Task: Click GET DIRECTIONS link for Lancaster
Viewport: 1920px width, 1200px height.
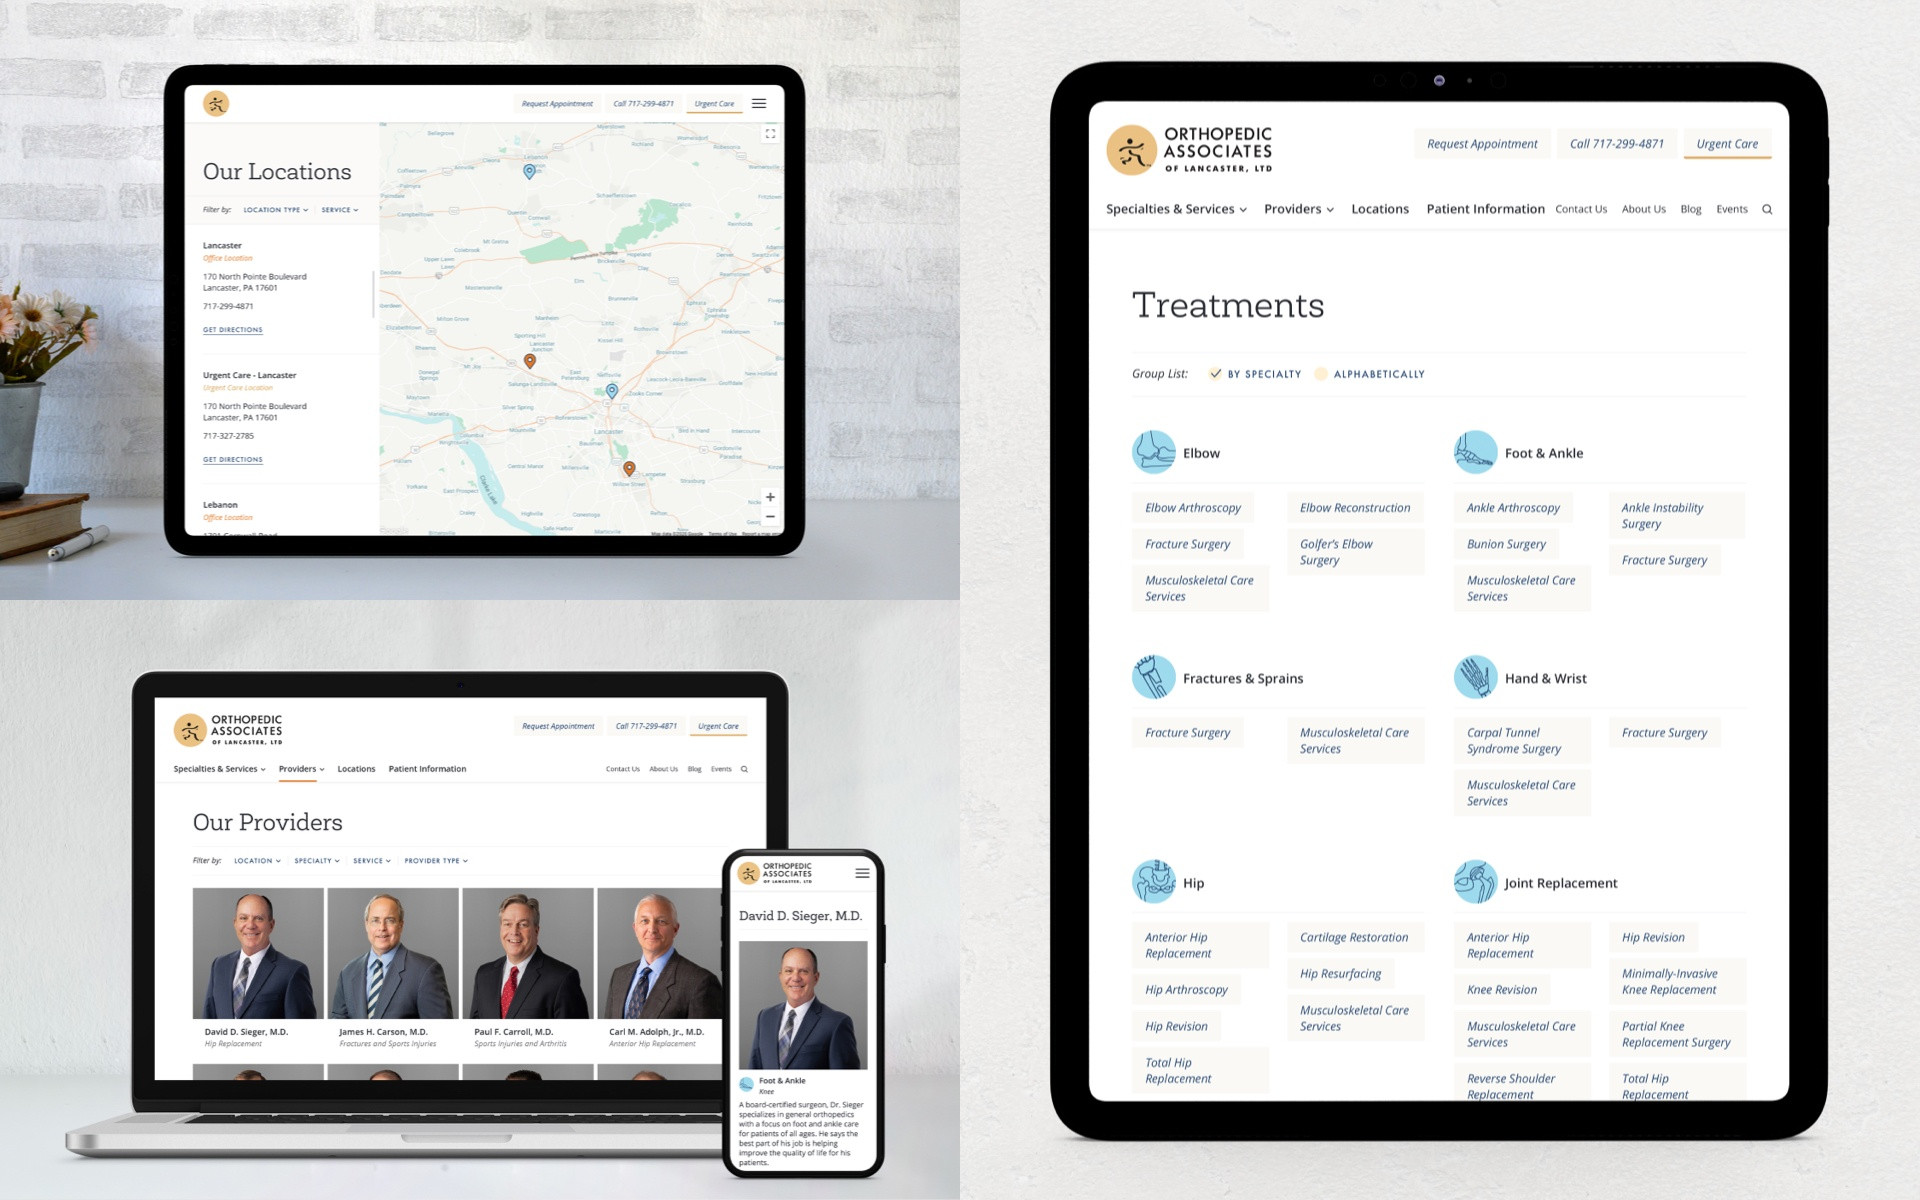Action: pyautogui.click(x=231, y=329)
